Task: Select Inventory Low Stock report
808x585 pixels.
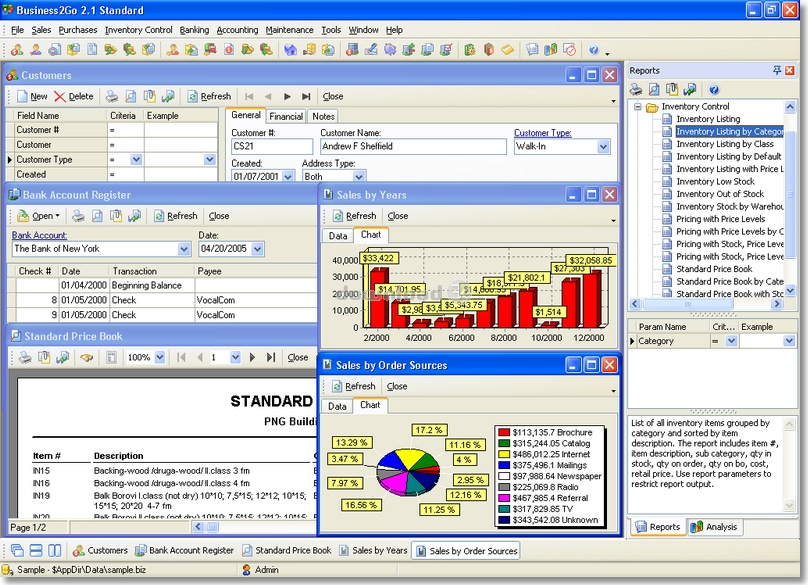Action: tap(715, 182)
